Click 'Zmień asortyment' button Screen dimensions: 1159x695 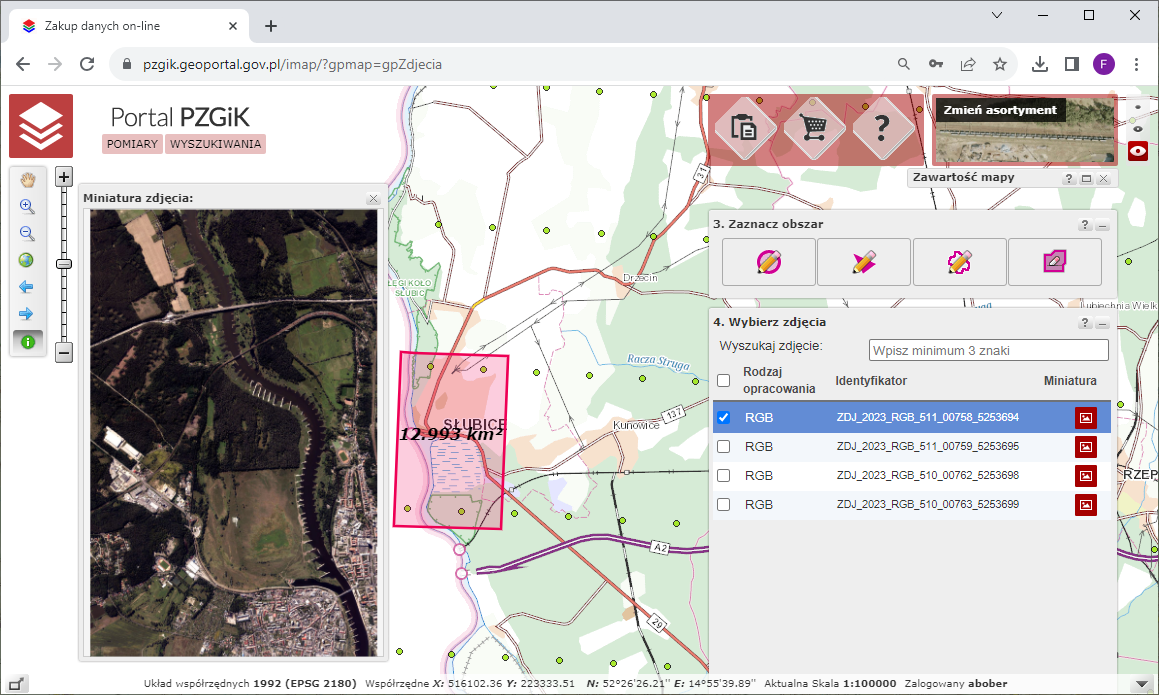[x=1000, y=110]
